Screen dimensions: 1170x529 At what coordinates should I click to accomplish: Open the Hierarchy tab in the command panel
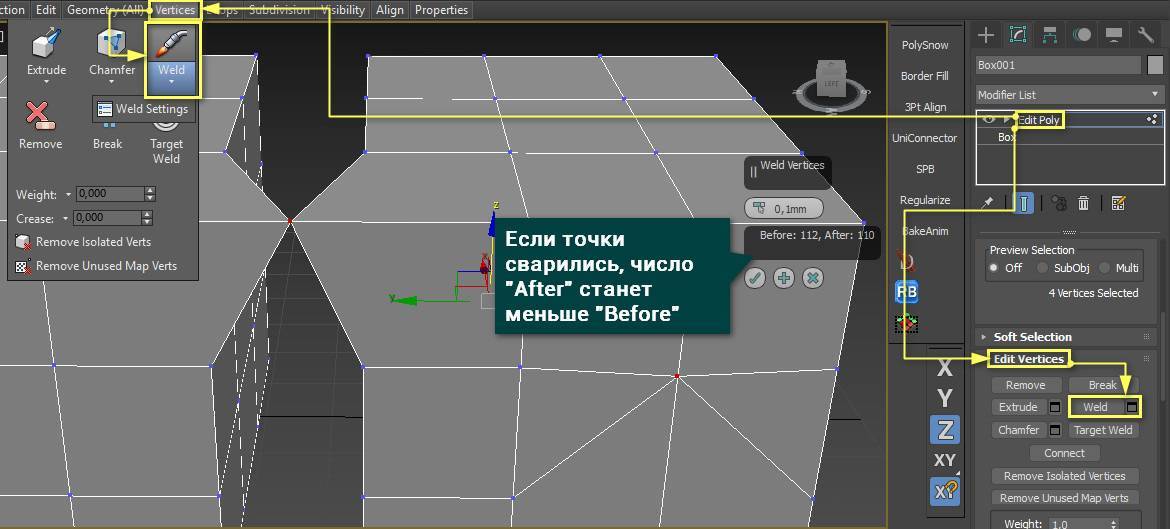pyautogui.click(x=1050, y=35)
